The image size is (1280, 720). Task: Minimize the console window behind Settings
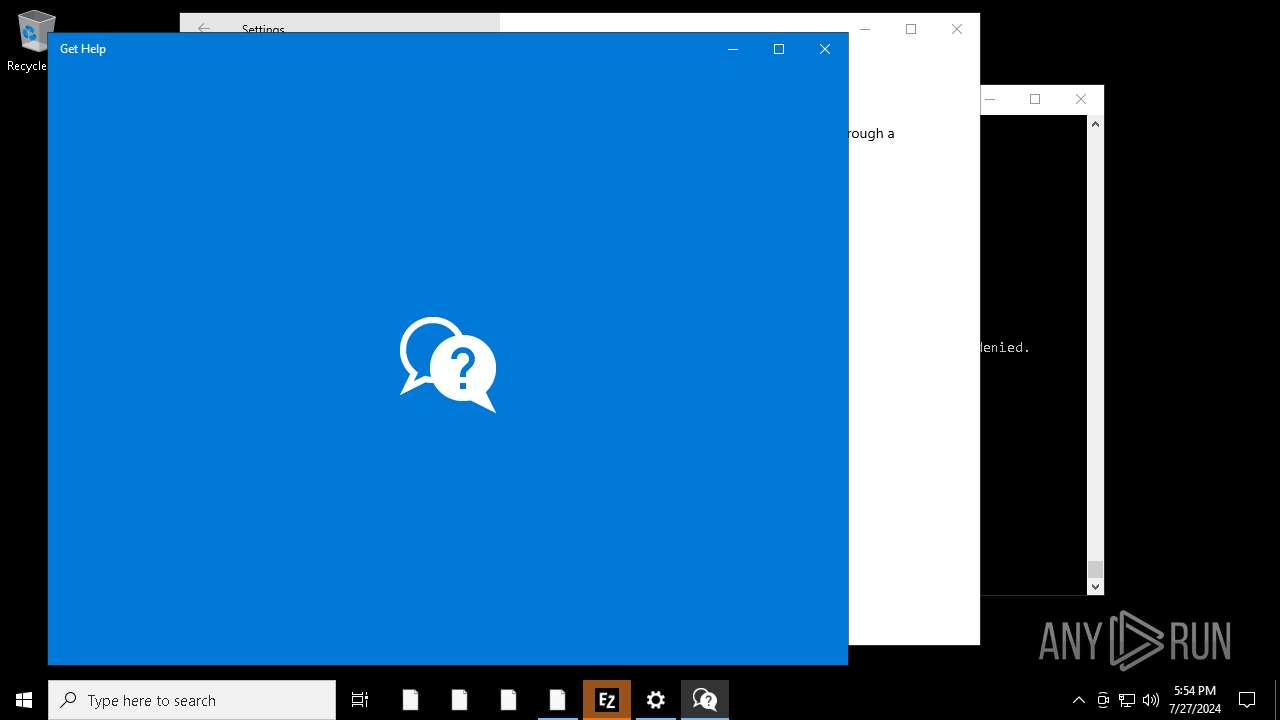[991, 99]
